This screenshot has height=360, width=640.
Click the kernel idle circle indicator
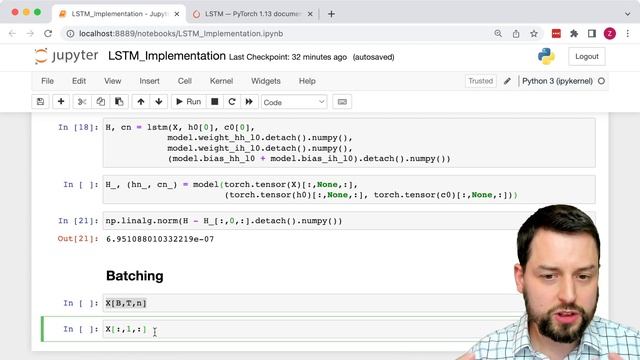[x=601, y=81]
